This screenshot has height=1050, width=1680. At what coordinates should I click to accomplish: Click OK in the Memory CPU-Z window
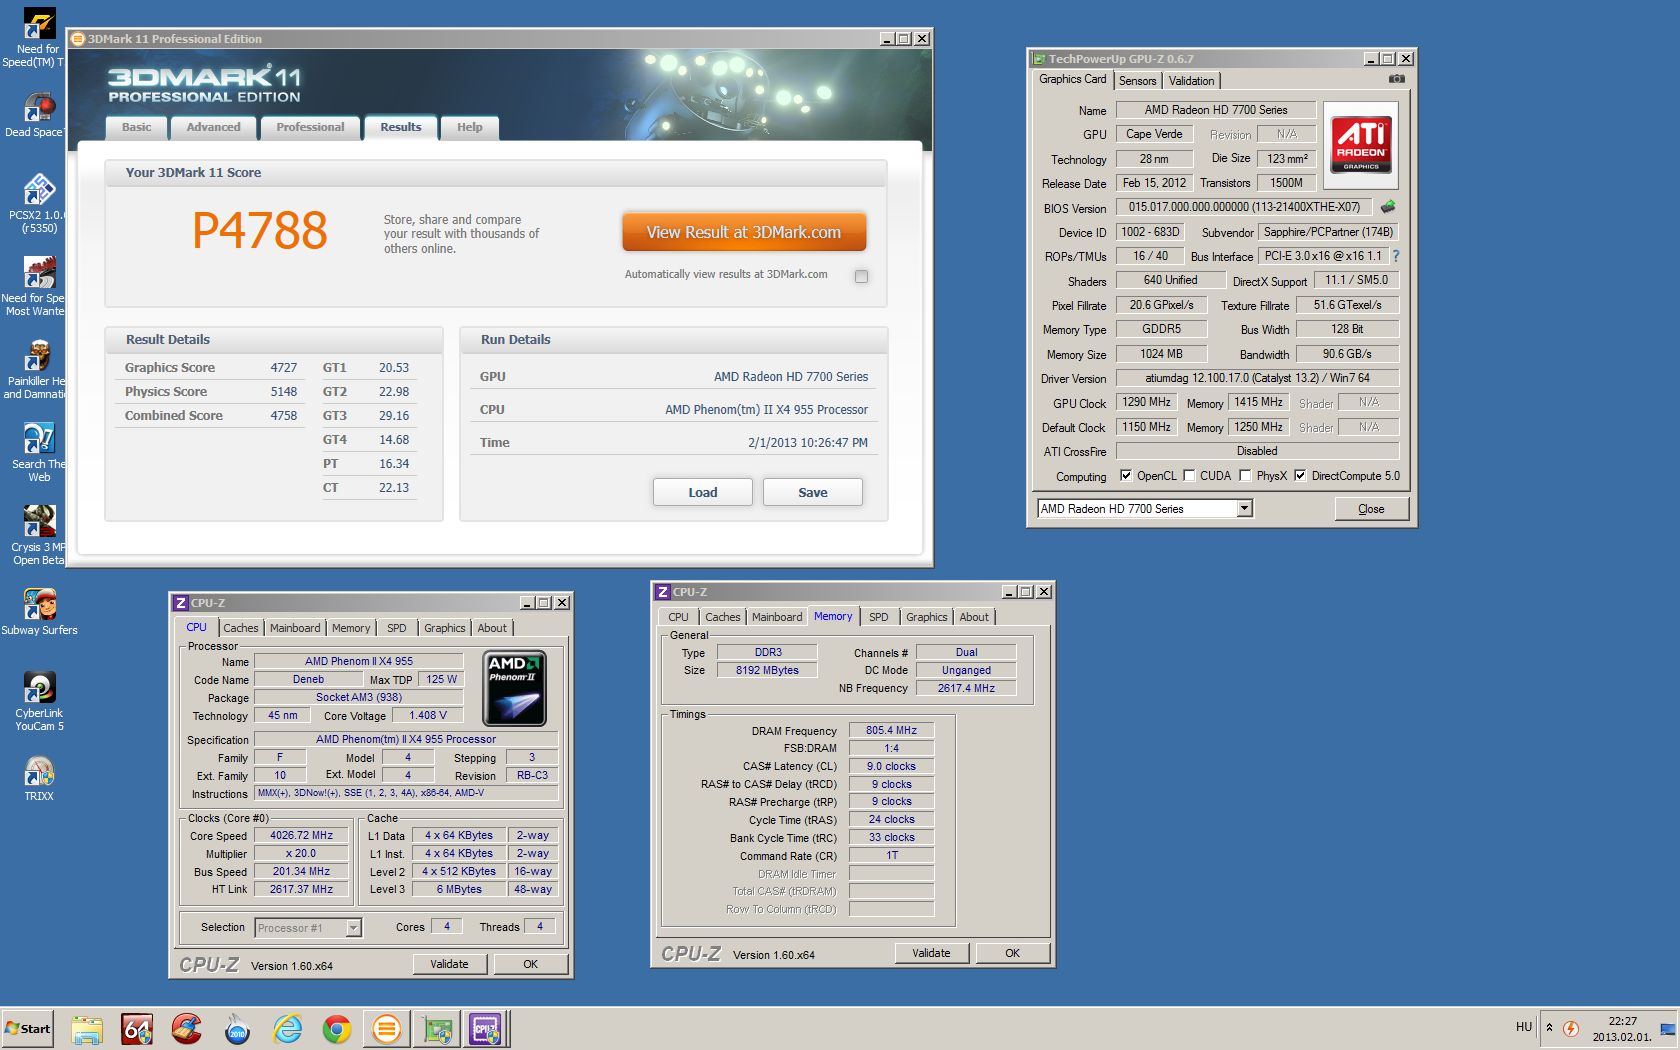[x=1012, y=953]
